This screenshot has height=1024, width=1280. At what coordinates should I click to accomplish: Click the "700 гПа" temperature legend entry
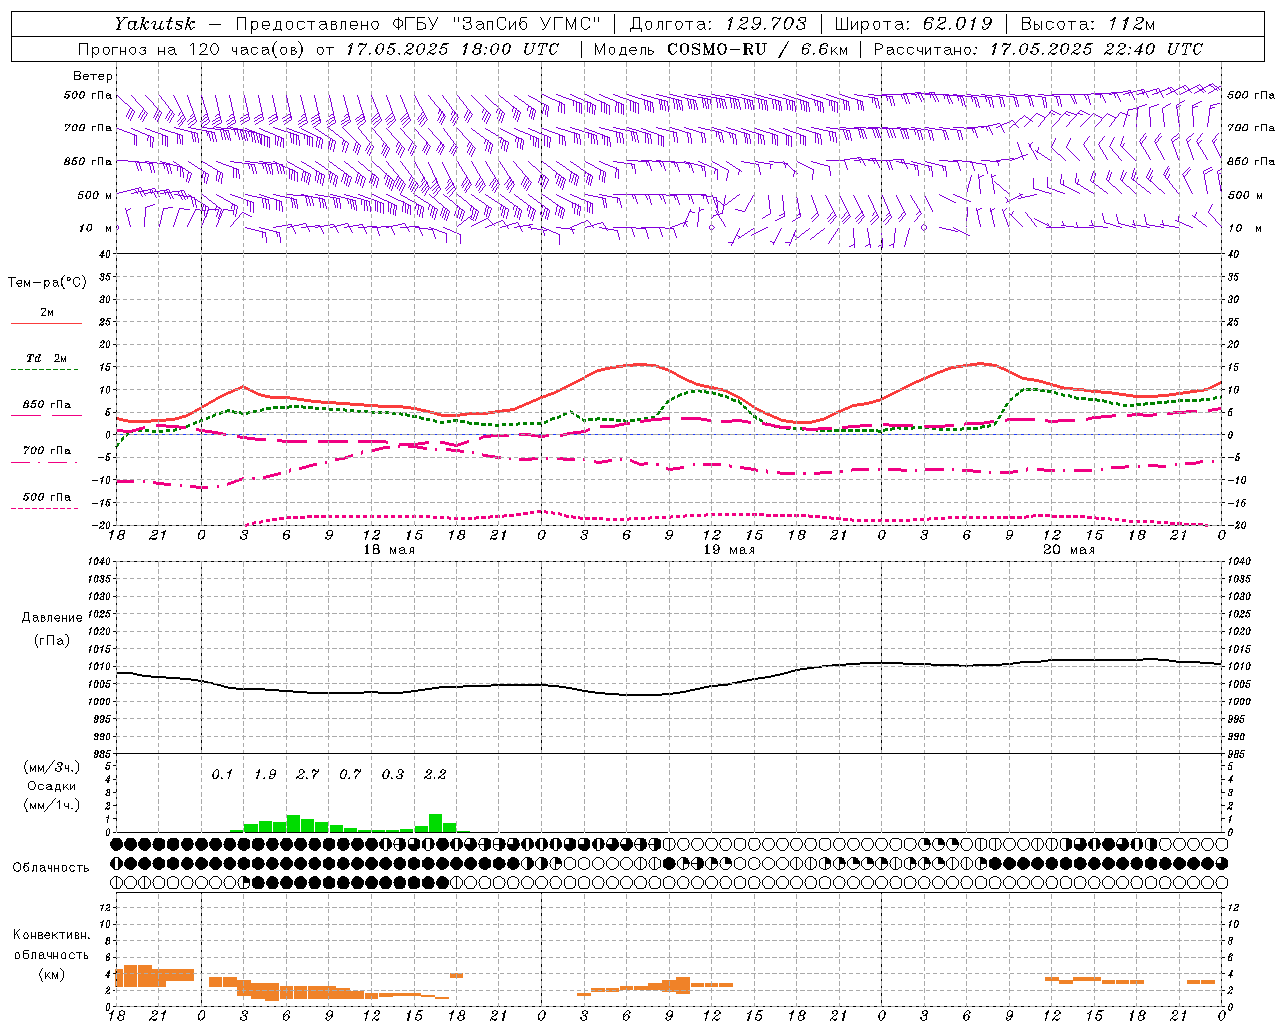(x=46, y=451)
